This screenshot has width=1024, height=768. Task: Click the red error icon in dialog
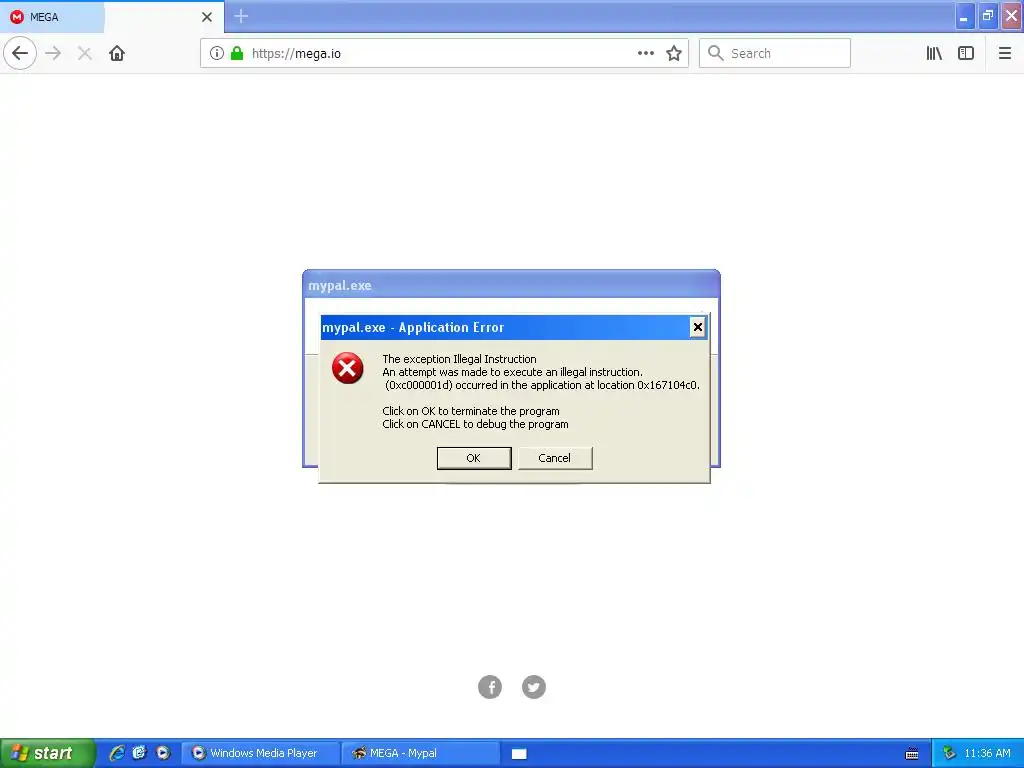(x=347, y=368)
